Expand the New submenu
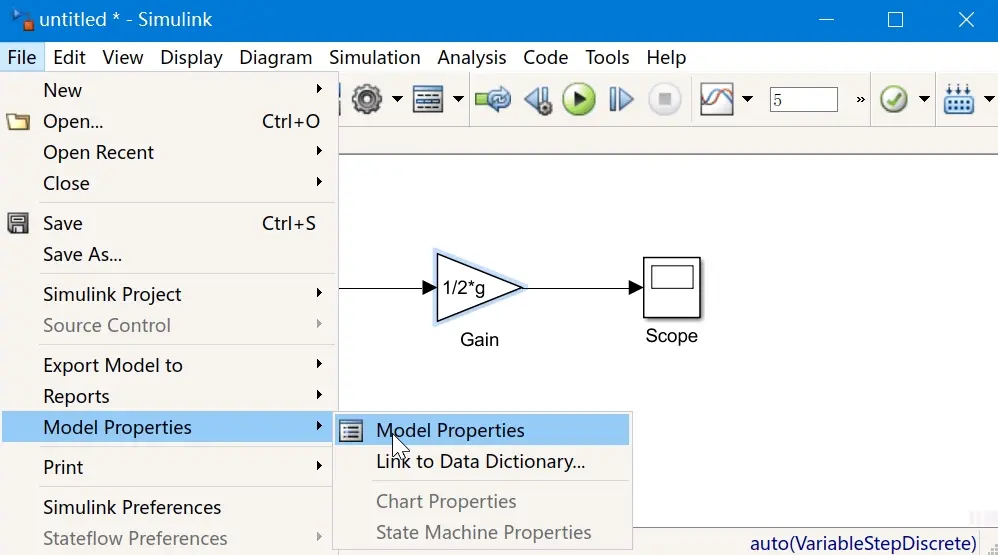Screen dimensions: 998x555 (x=169, y=90)
